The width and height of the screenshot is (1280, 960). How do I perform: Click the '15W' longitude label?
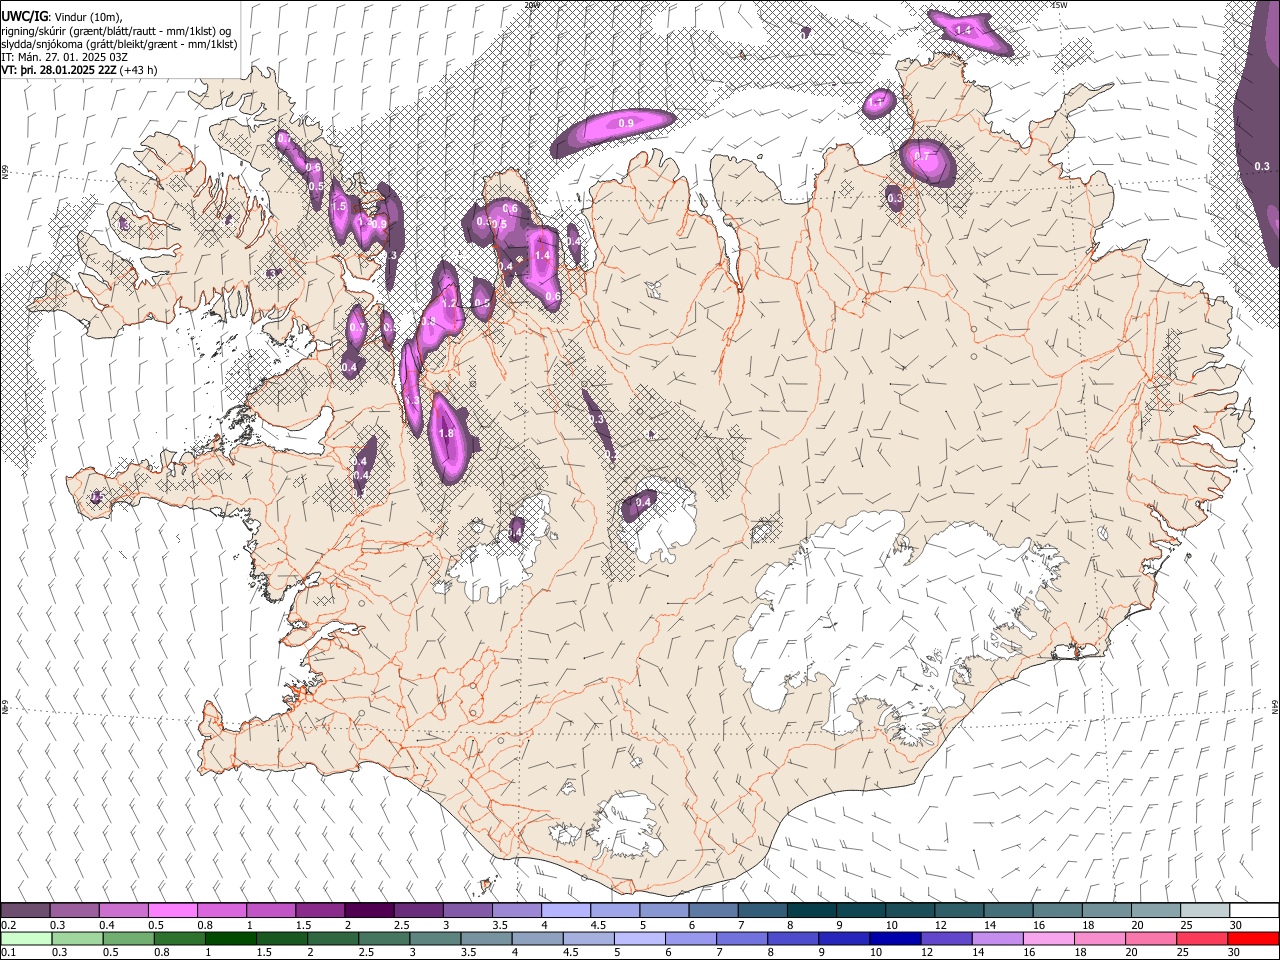[x=1059, y=5]
